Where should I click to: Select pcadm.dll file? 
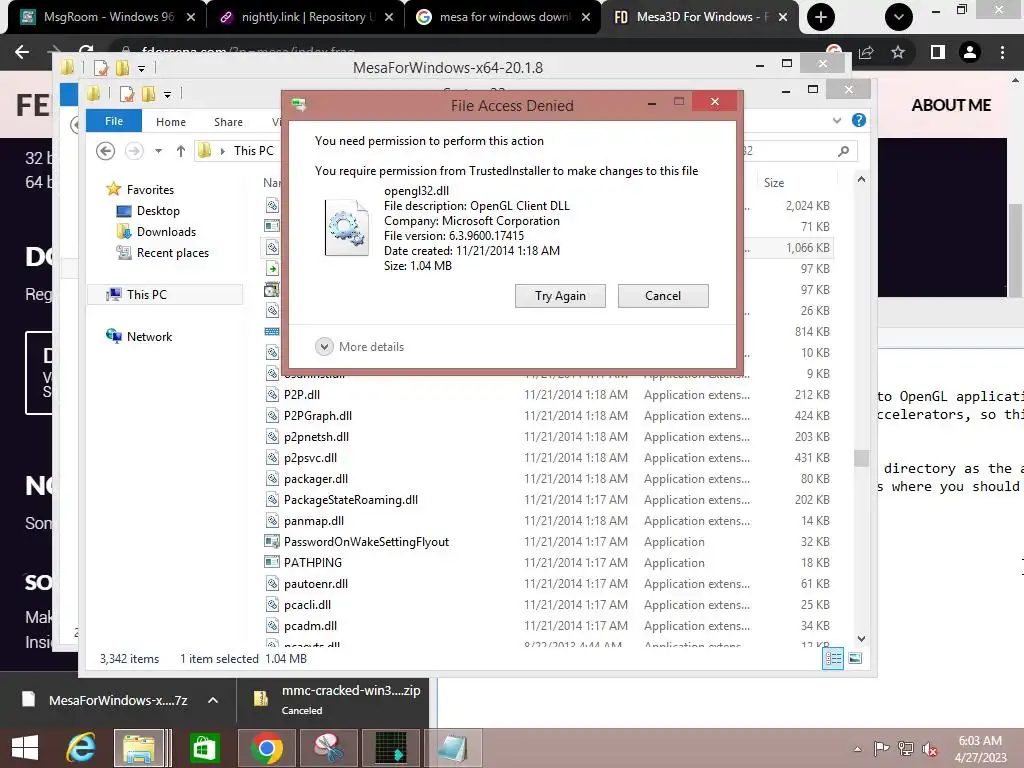coord(310,626)
